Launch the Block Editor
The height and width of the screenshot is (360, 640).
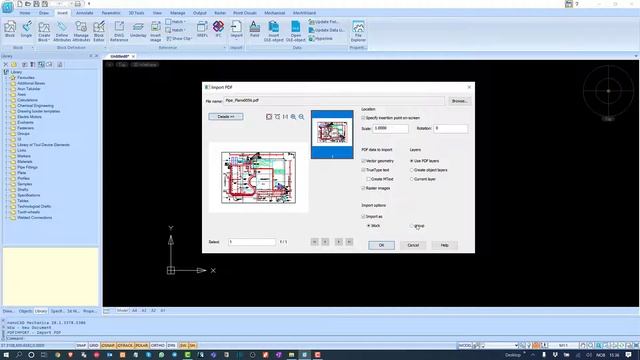99,31
